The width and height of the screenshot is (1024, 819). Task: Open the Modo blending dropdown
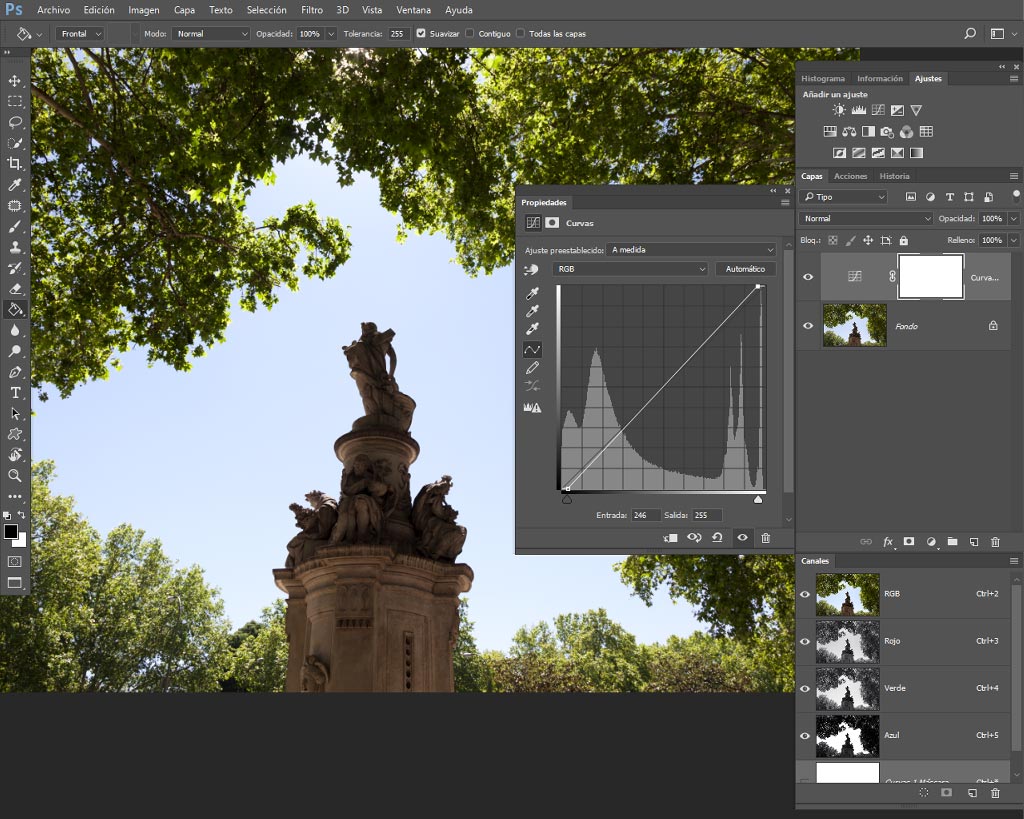[x=211, y=33]
